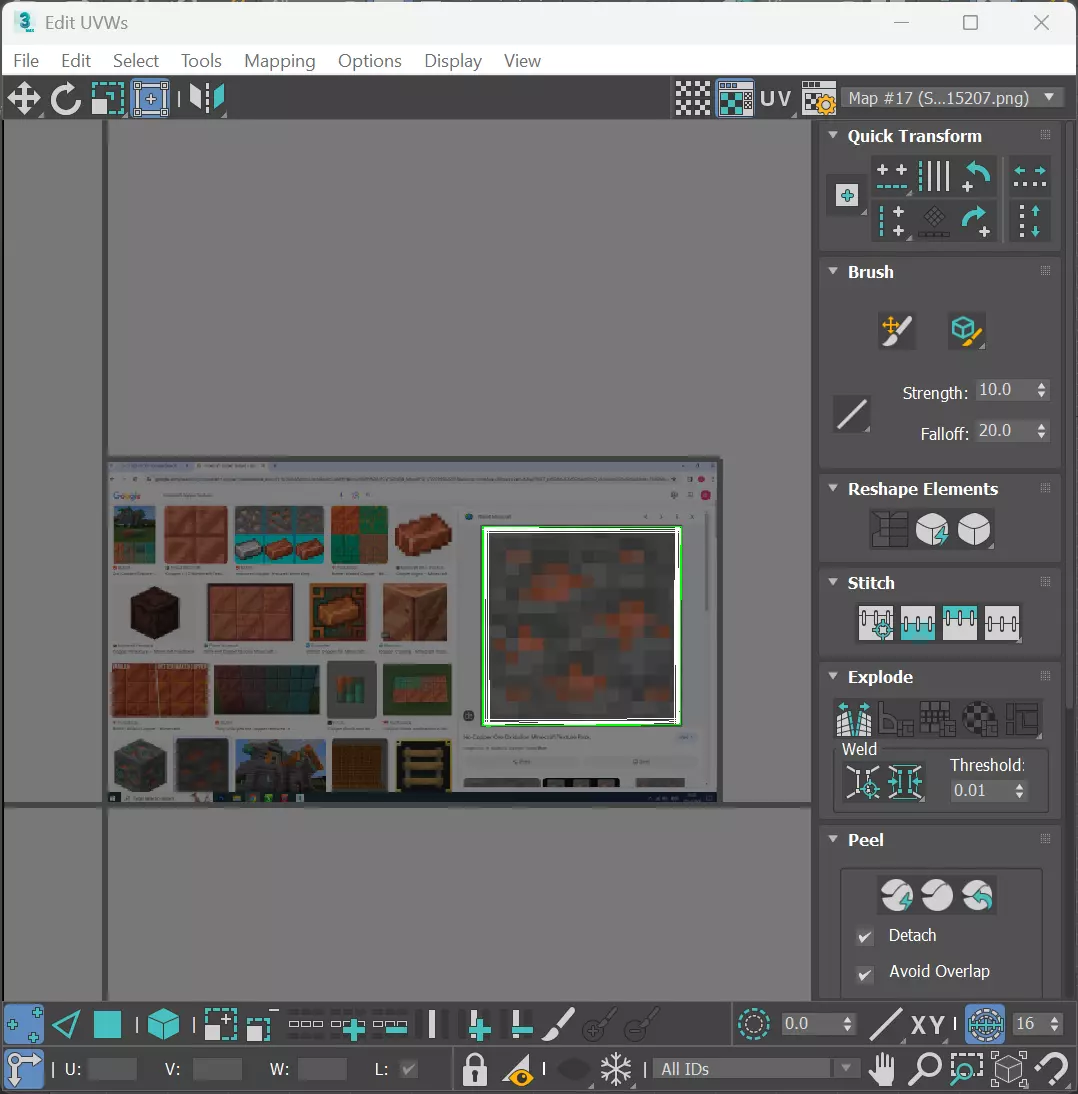Click the XY falloff space button
Viewport: 1078px width, 1094px height.
(927, 1024)
